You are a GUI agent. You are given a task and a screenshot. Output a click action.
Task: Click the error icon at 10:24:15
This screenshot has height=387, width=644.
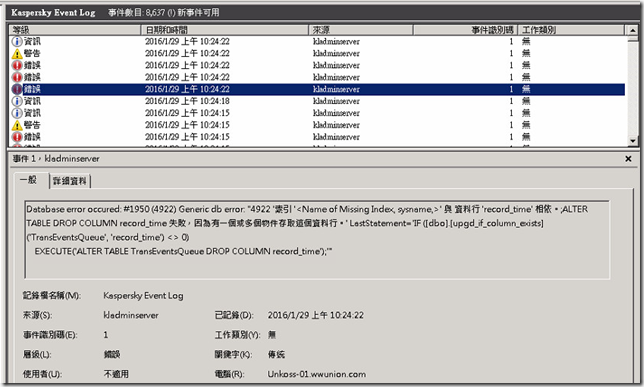tap(17, 137)
